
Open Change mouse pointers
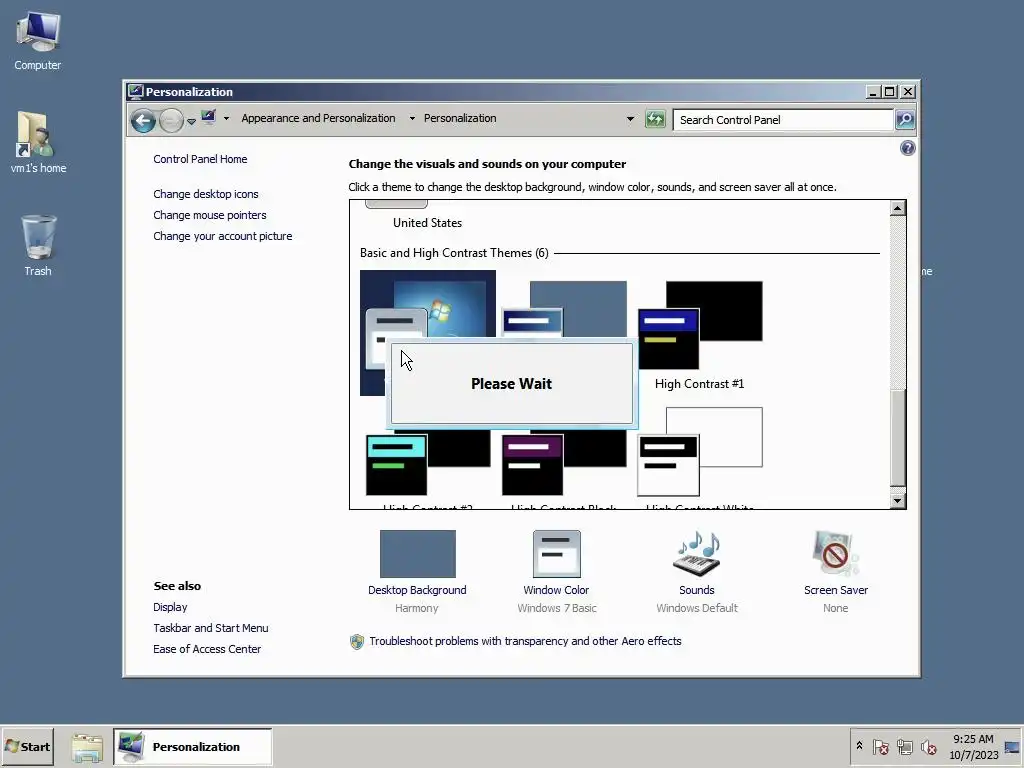[210, 215]
